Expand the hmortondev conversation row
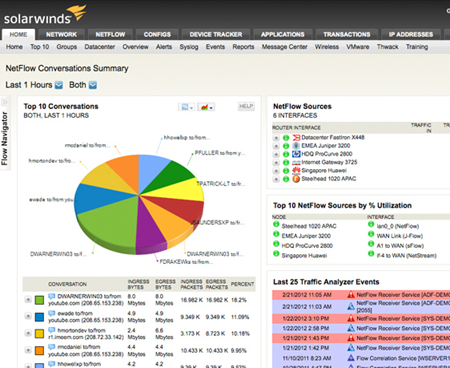 click(28, 333)
